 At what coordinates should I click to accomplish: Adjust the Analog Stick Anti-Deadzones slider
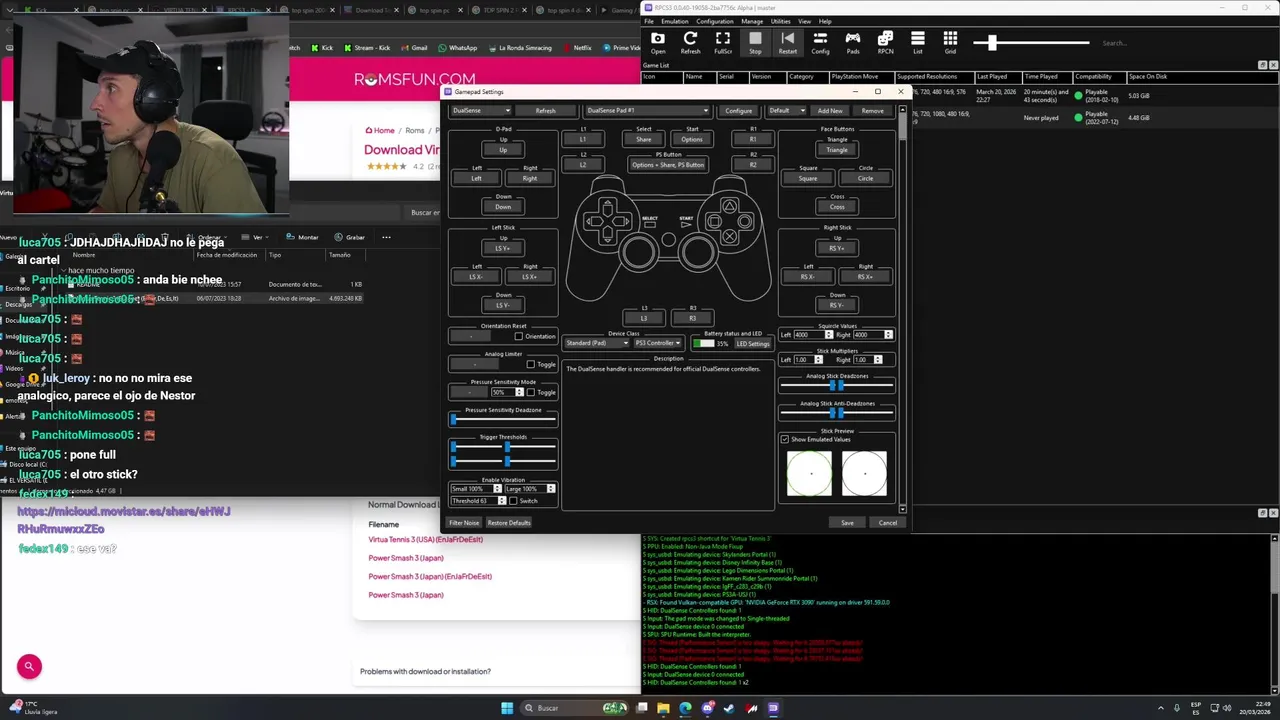point(836,413)
